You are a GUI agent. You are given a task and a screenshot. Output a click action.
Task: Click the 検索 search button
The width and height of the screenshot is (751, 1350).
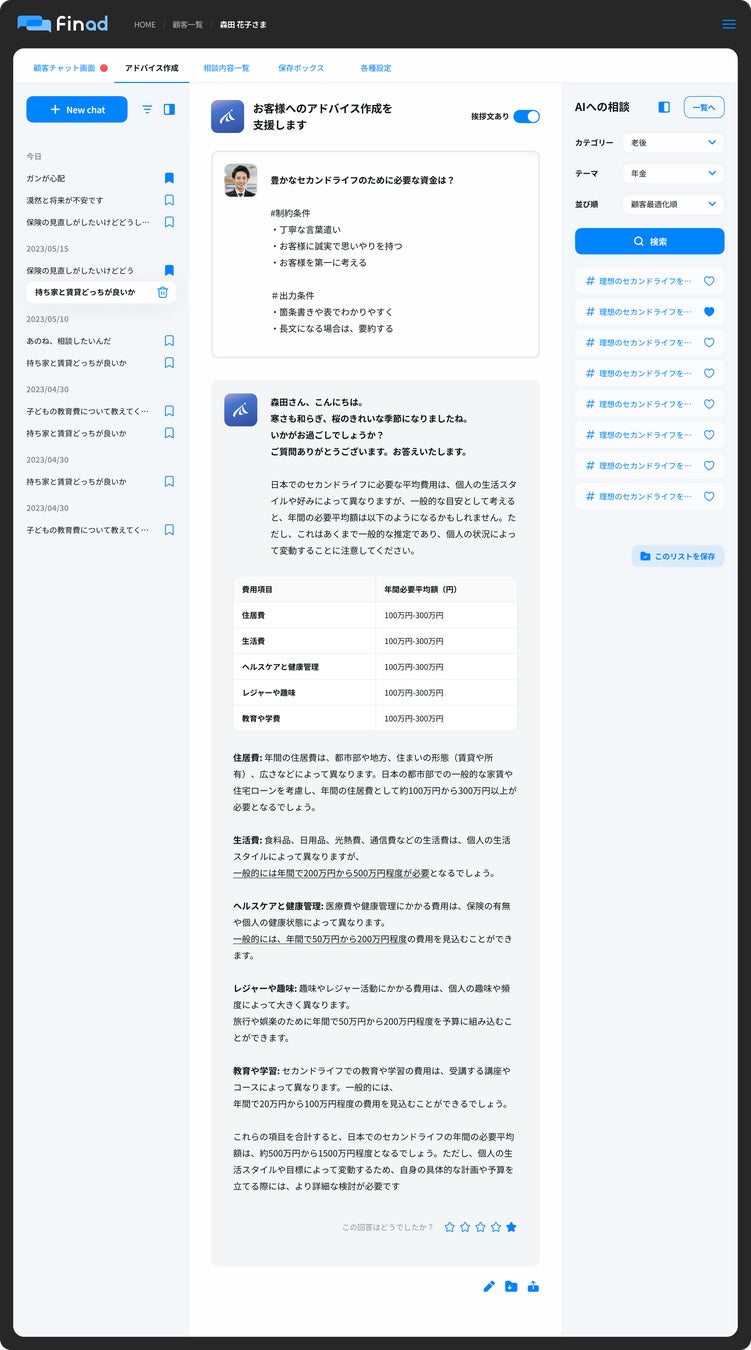[649, 241]
